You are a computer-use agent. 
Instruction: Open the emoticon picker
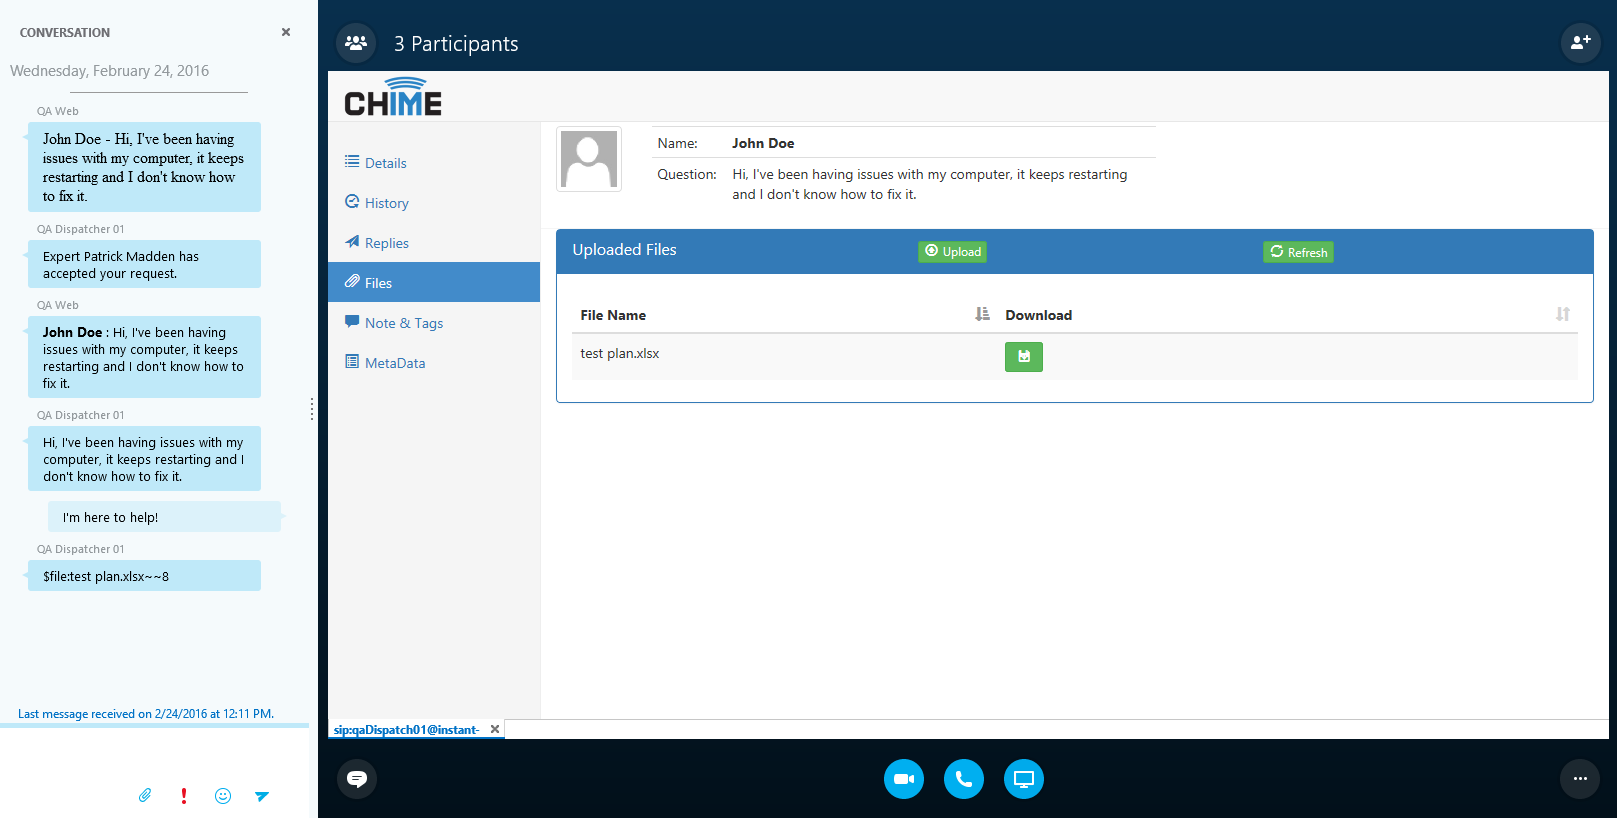point(223,796)
